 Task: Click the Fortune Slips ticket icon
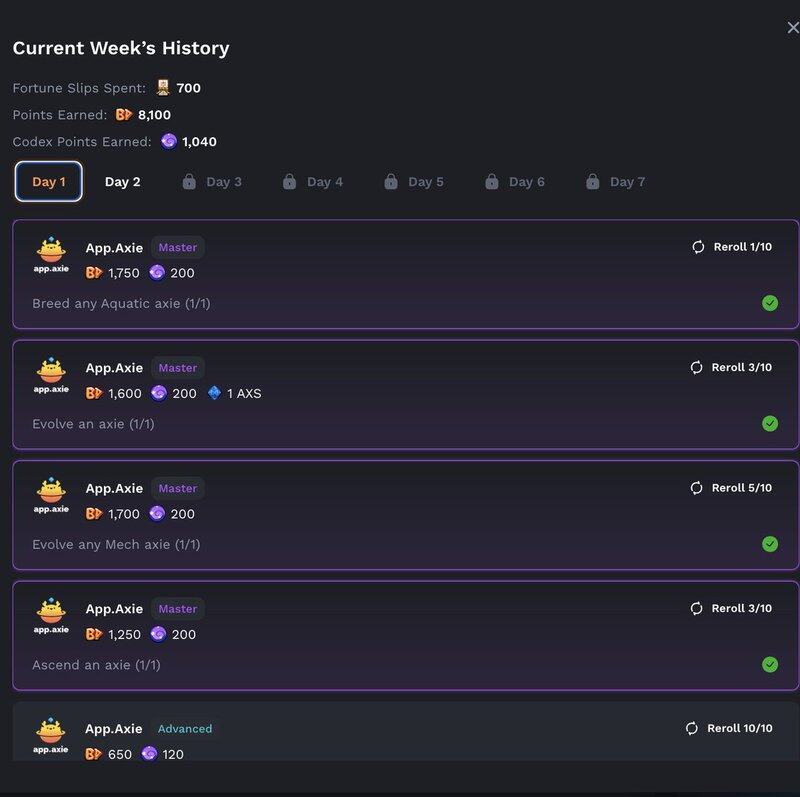163,88
